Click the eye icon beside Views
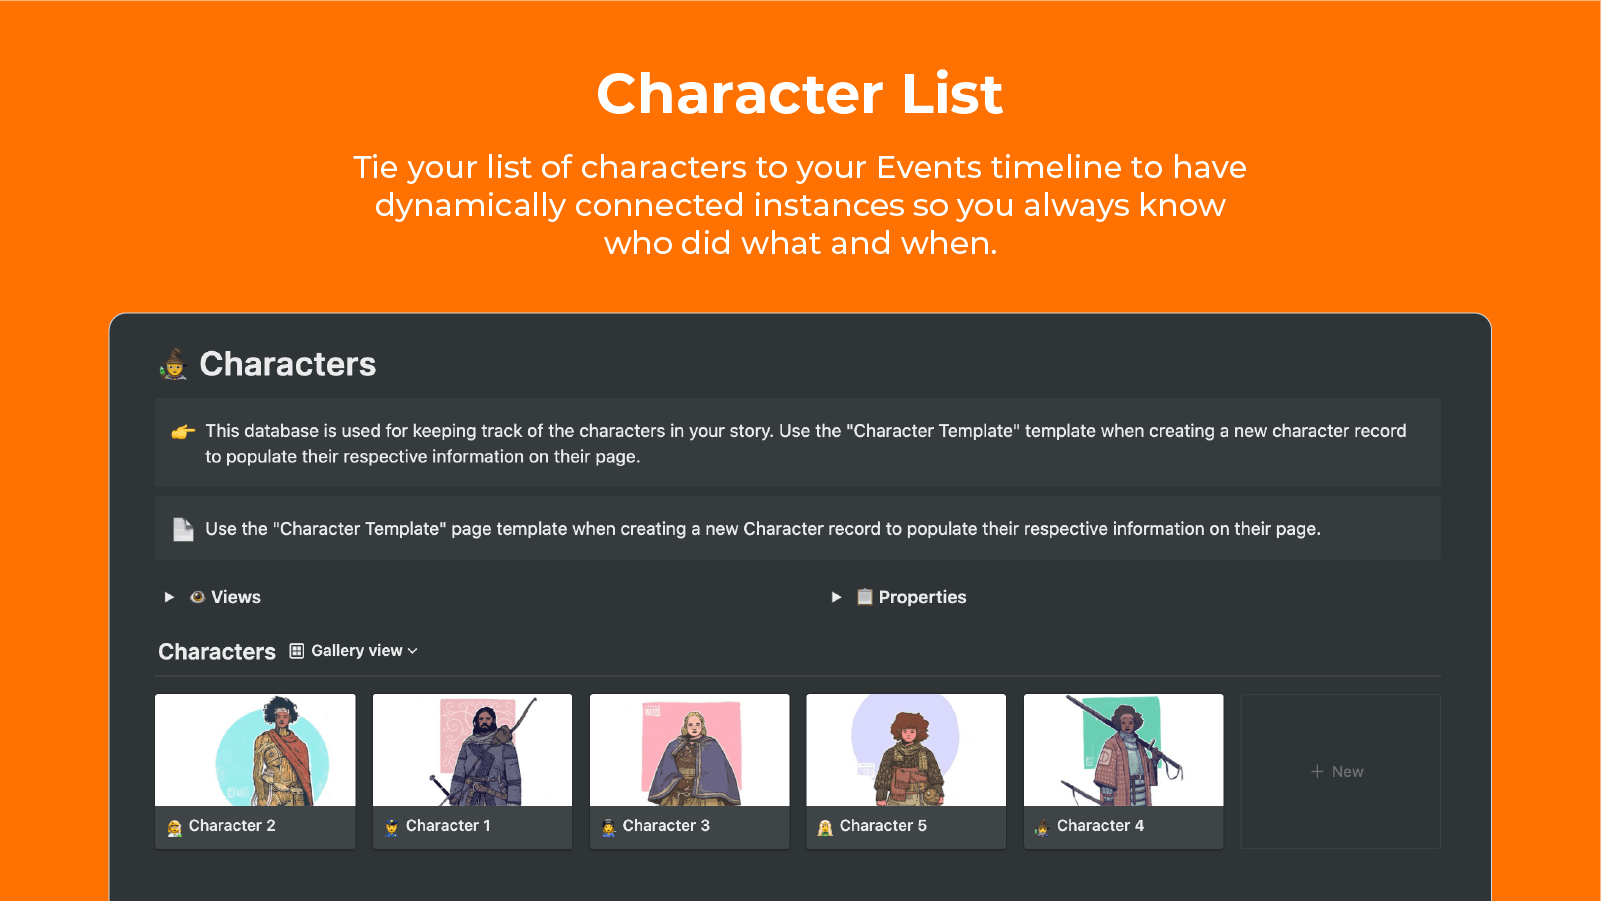The width and height of the screenshot is (1601, 901). [198, 597]
